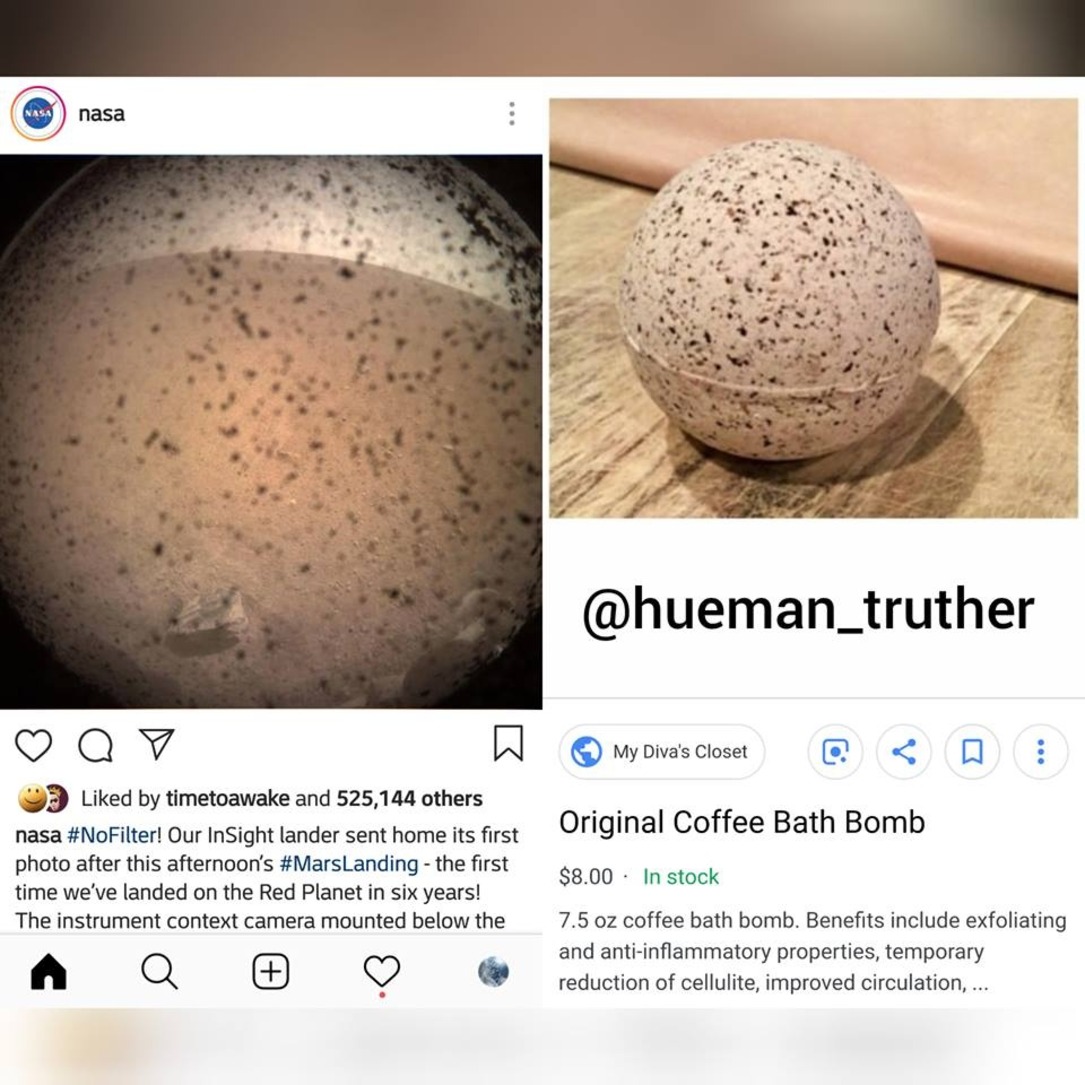Open your profile from the bottom avatar

coord(493,972)
